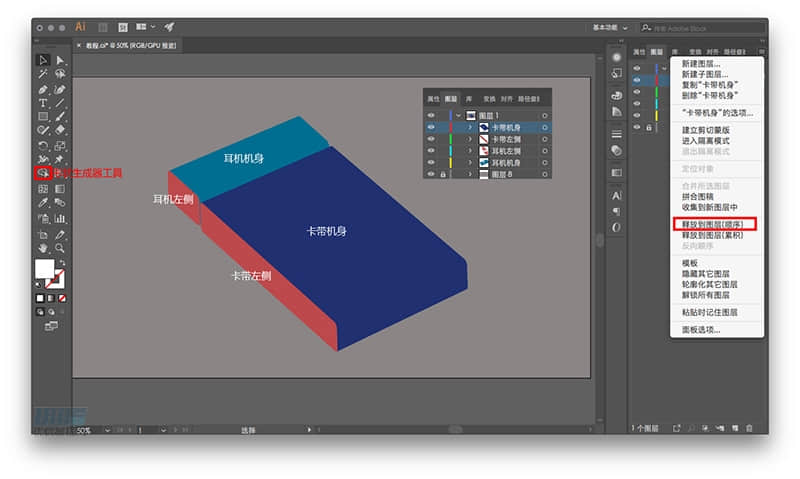Open the 基本功能 workspace dropdown
The width and height of the screenshot is (800, 479).
pyautogui.click(x=610, y=28)
